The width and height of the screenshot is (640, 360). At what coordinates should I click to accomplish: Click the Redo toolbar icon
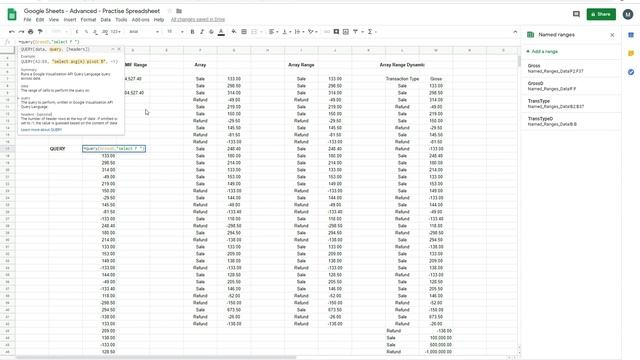[21, 31]
